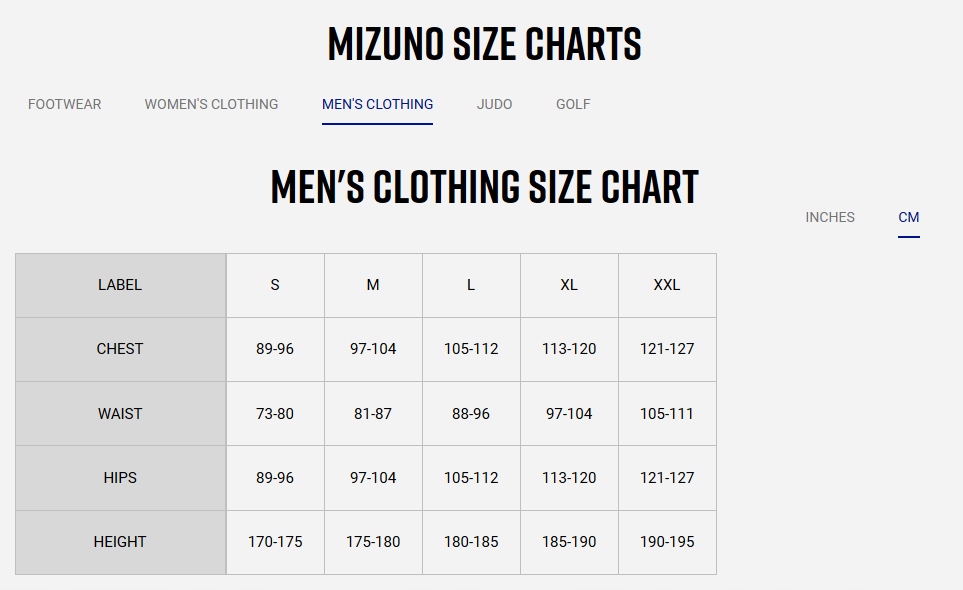Click the L height value 180-185

(471, 541)
